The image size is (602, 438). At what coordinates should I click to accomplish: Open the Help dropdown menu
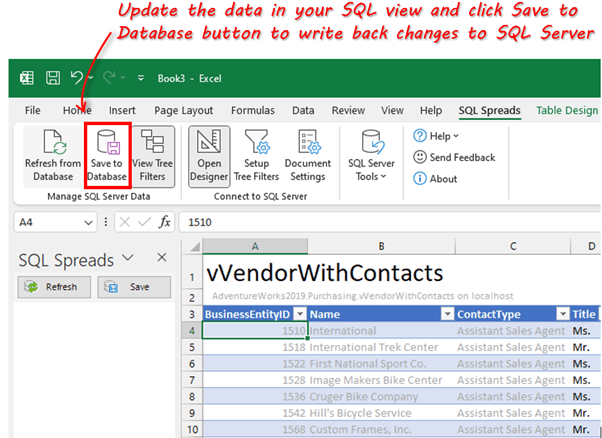pyautogui.click(x=436, y=135)
